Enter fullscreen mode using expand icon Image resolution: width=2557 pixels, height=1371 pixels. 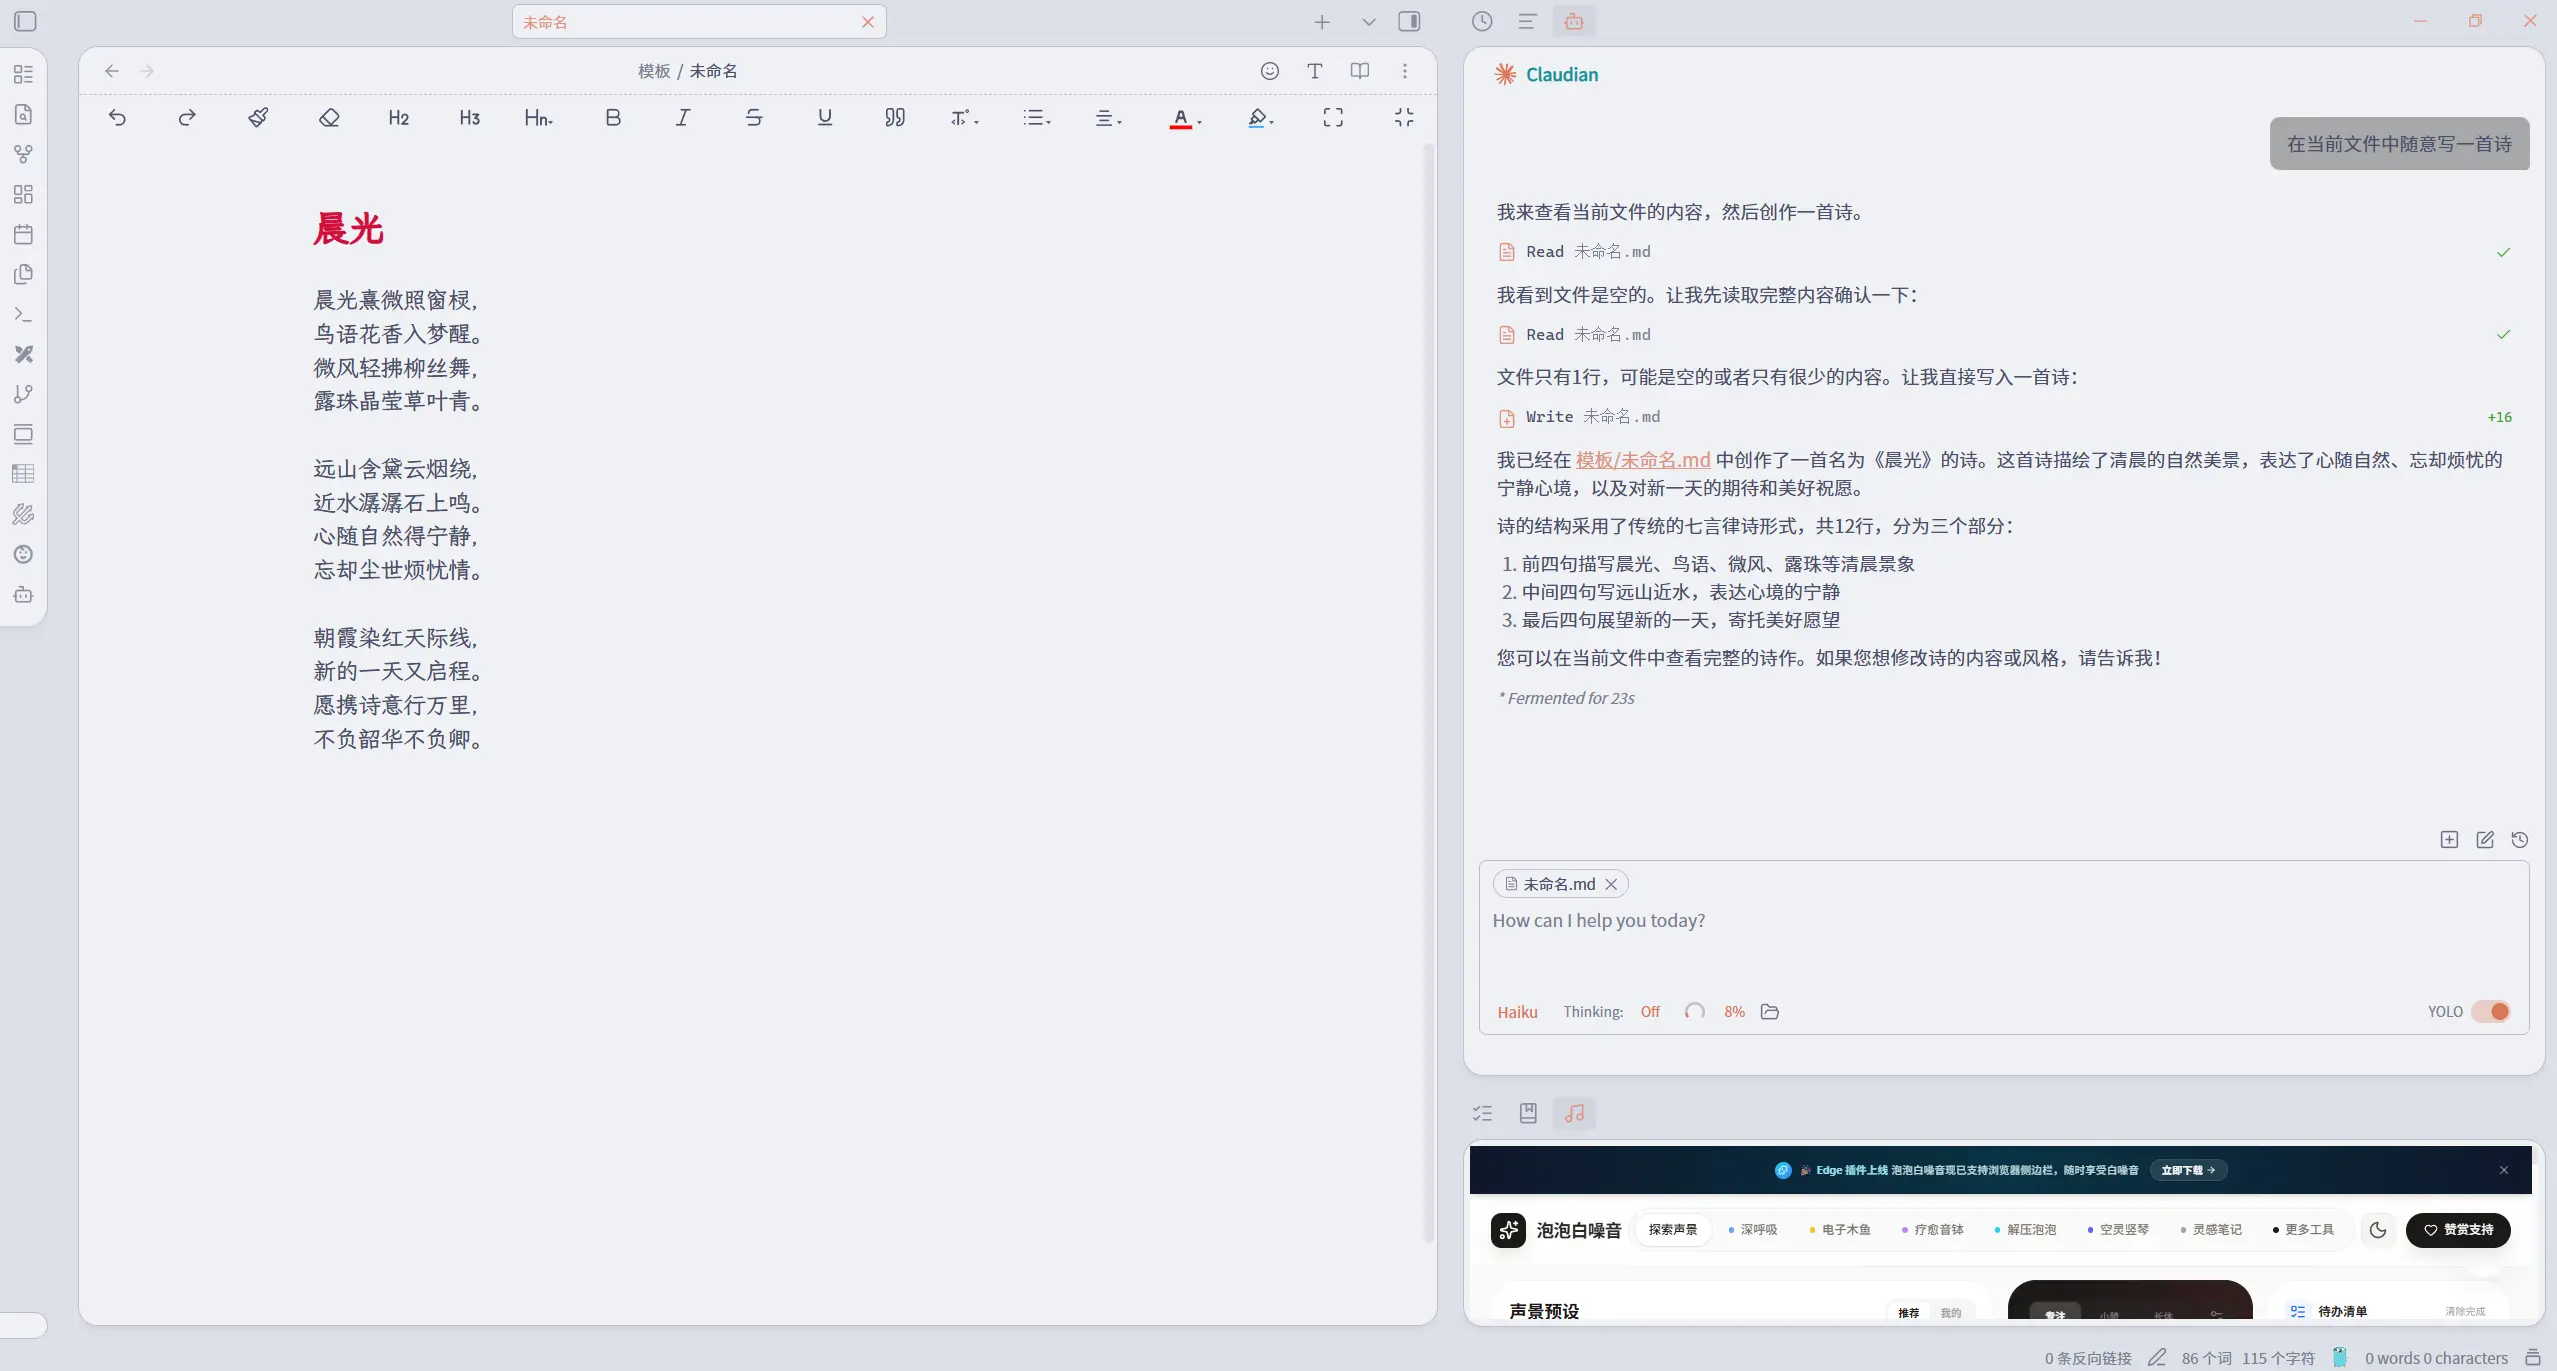(x=1333, y=118)
